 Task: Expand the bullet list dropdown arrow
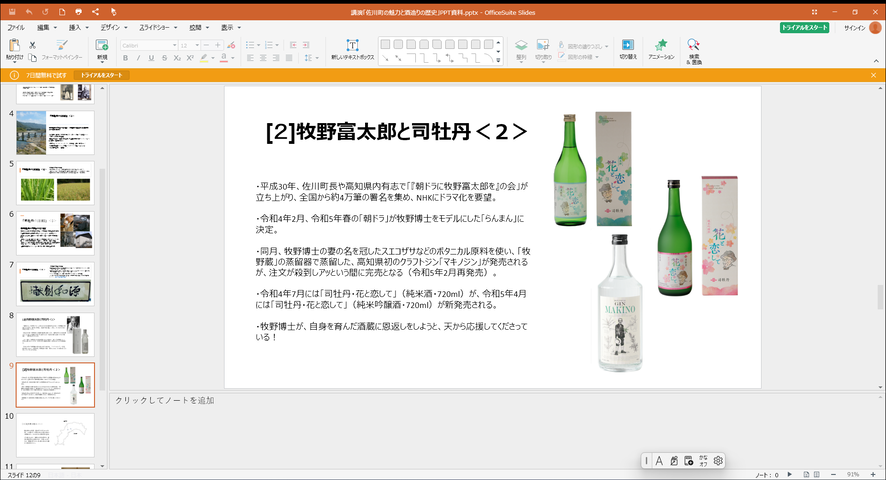point(259,45)
